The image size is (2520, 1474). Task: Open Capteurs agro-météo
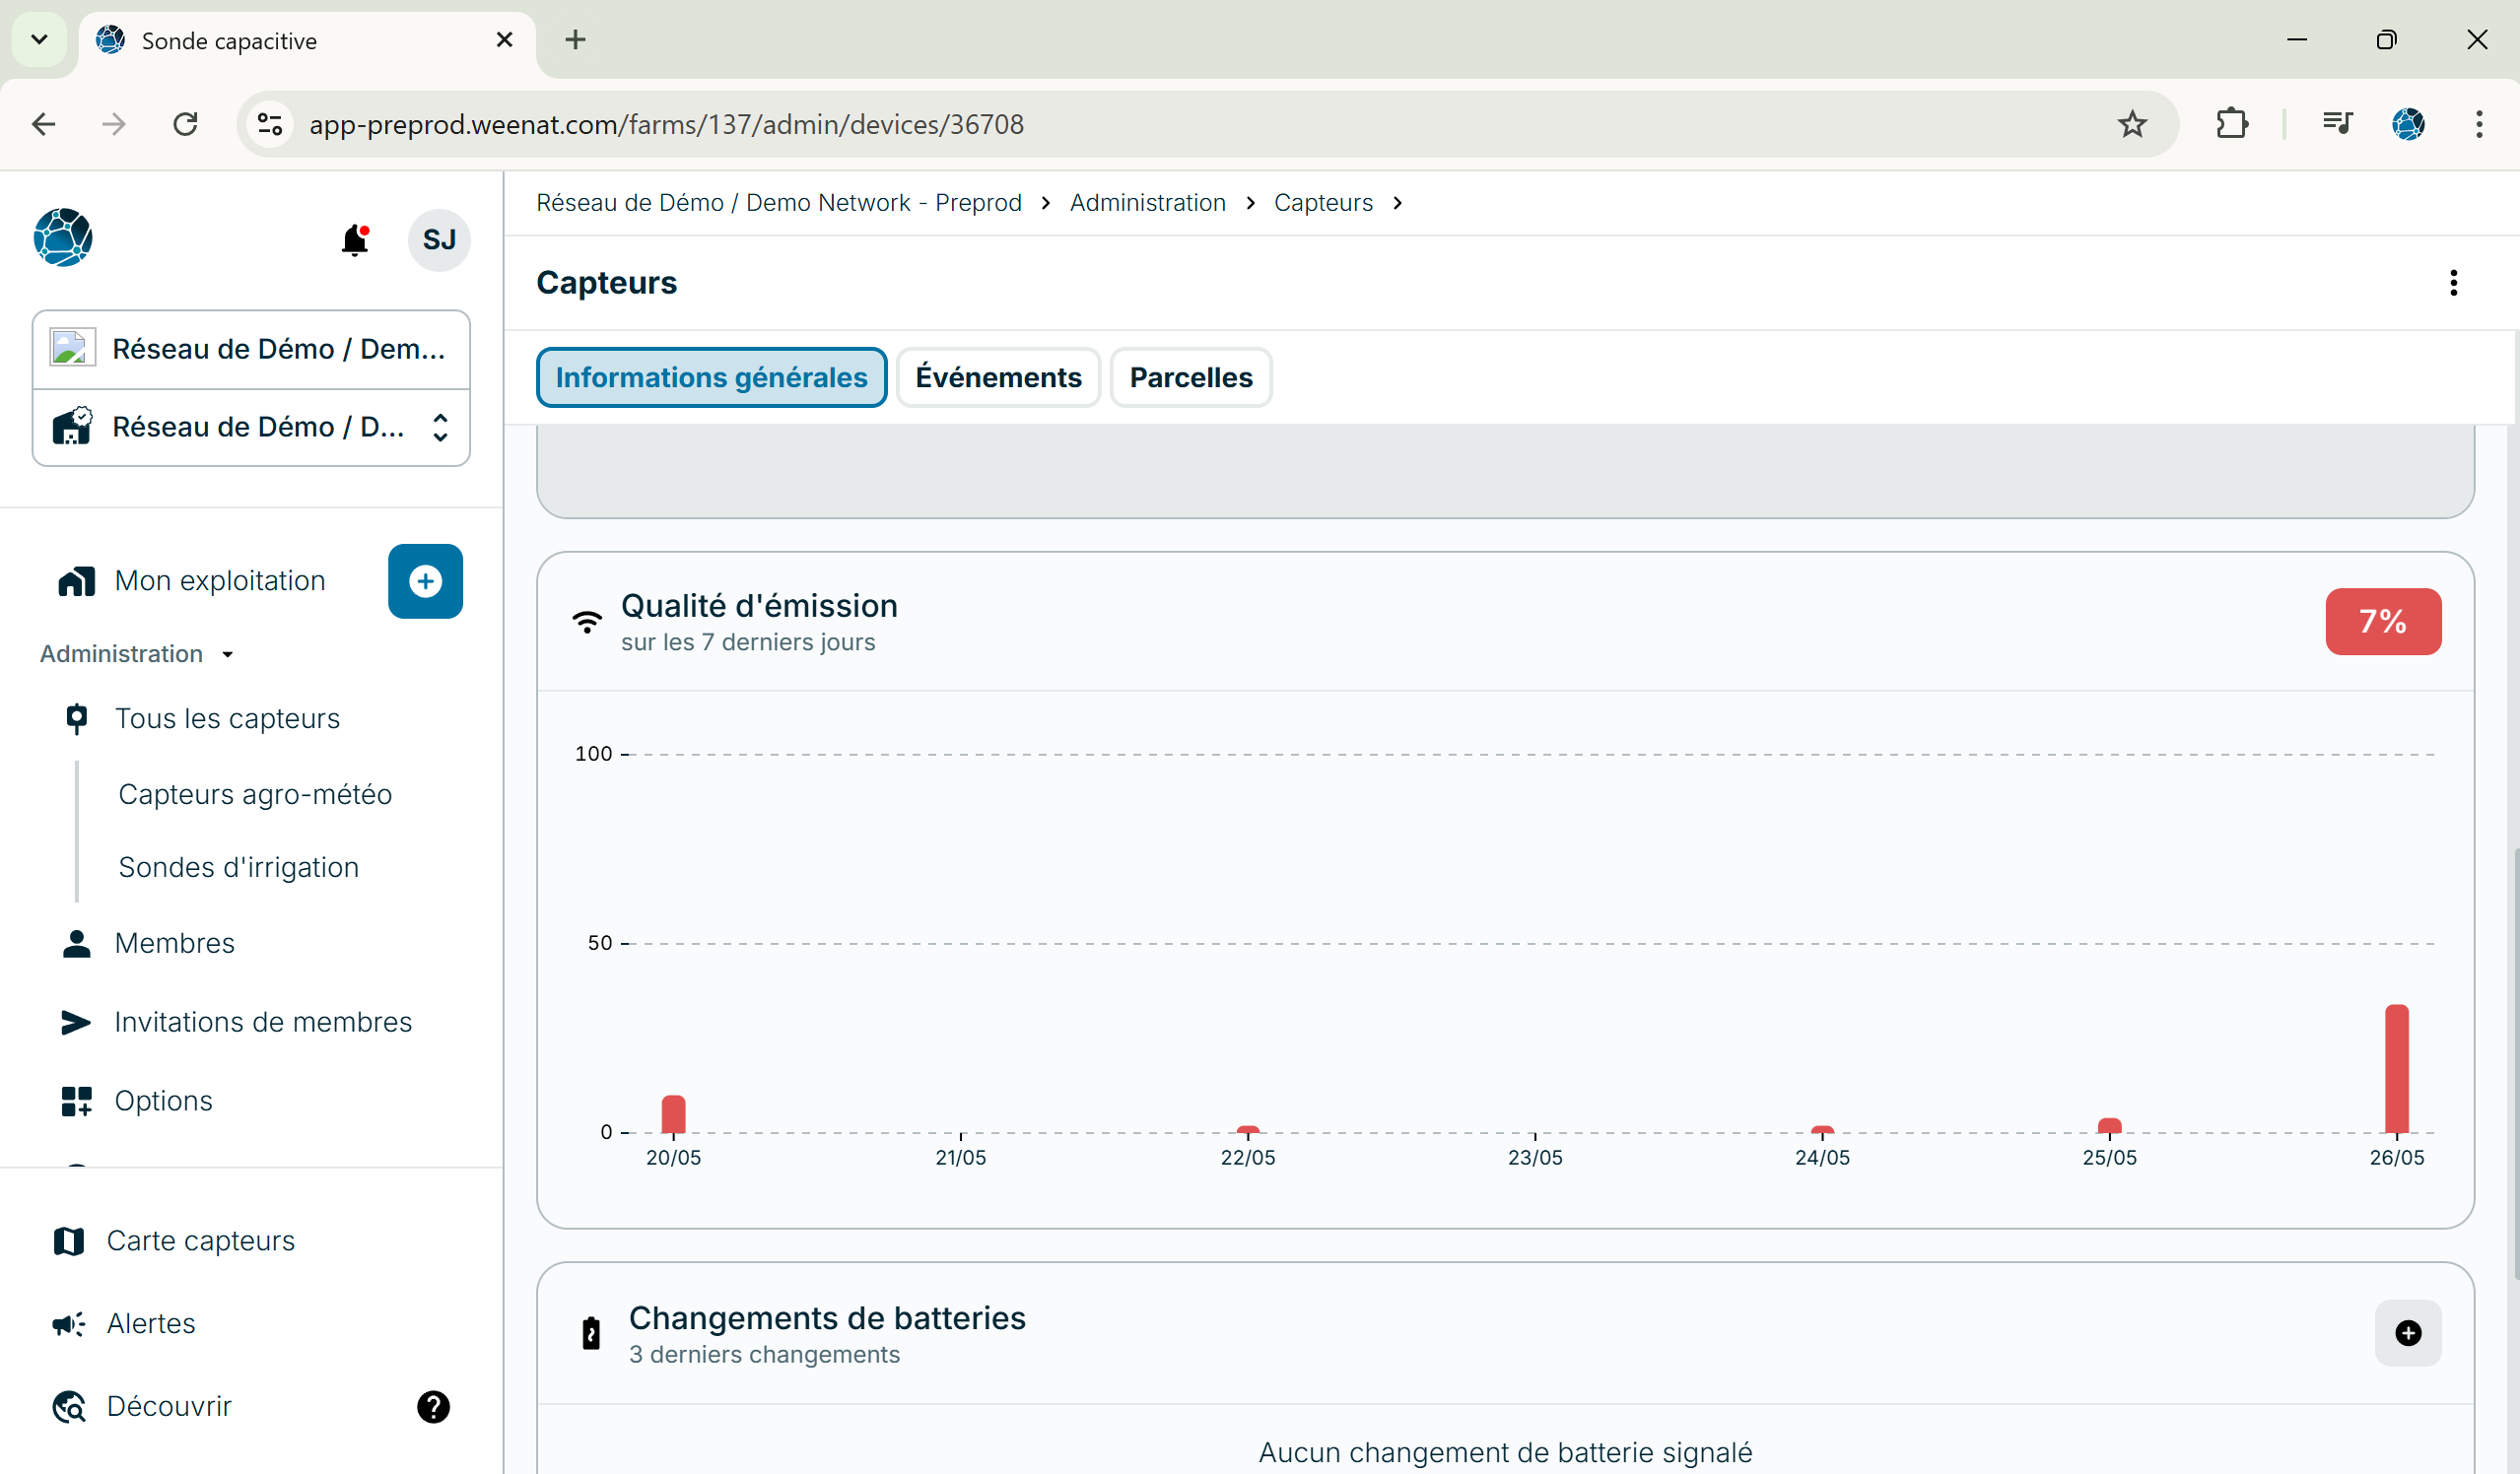255,794
